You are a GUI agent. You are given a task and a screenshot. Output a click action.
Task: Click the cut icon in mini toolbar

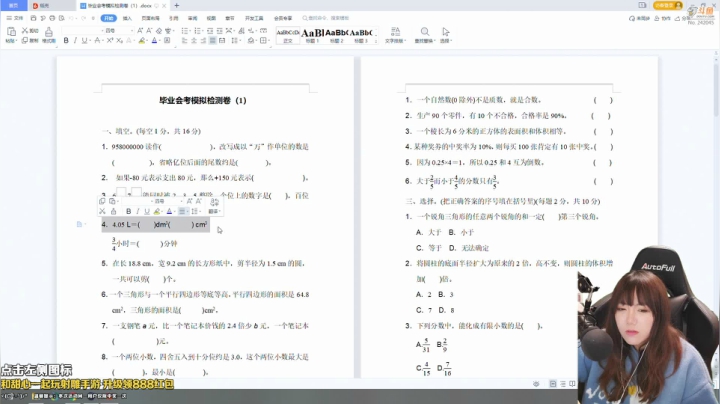[x=102, y=211]
